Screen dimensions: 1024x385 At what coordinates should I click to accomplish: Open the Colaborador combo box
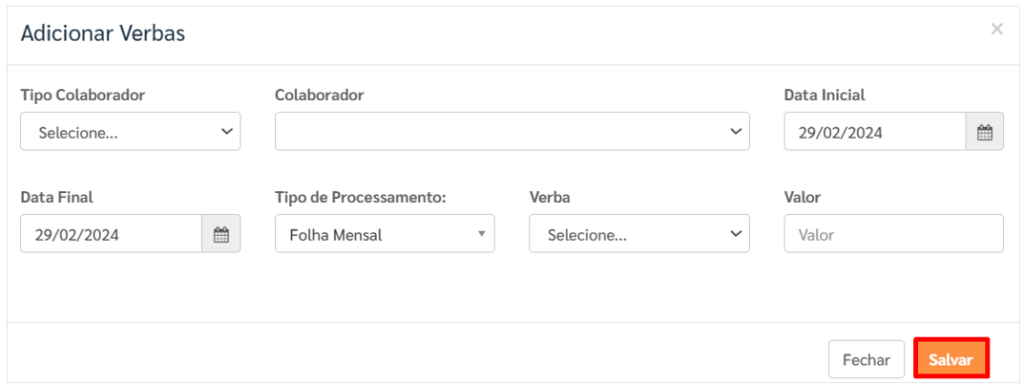[x=512, y=132]
